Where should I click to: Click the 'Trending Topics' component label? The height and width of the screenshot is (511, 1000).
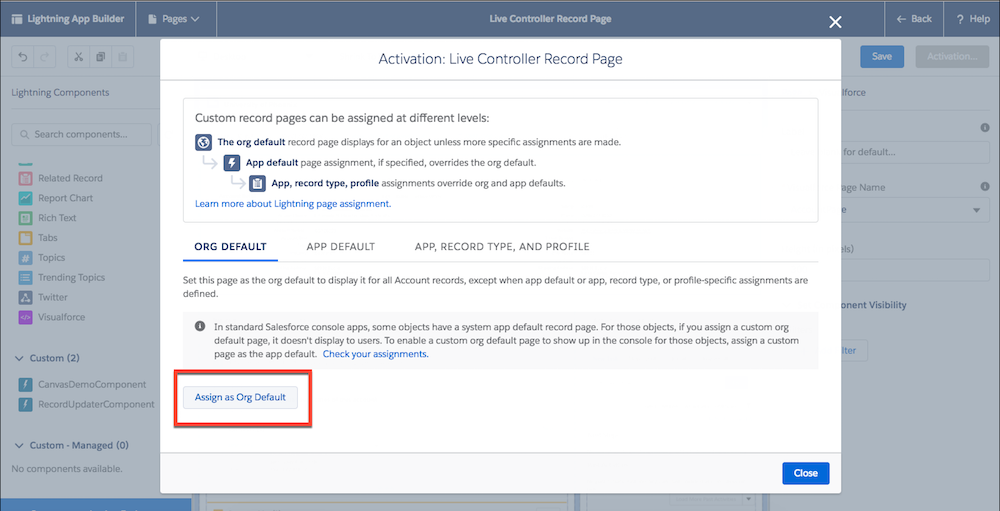[71, 278]
